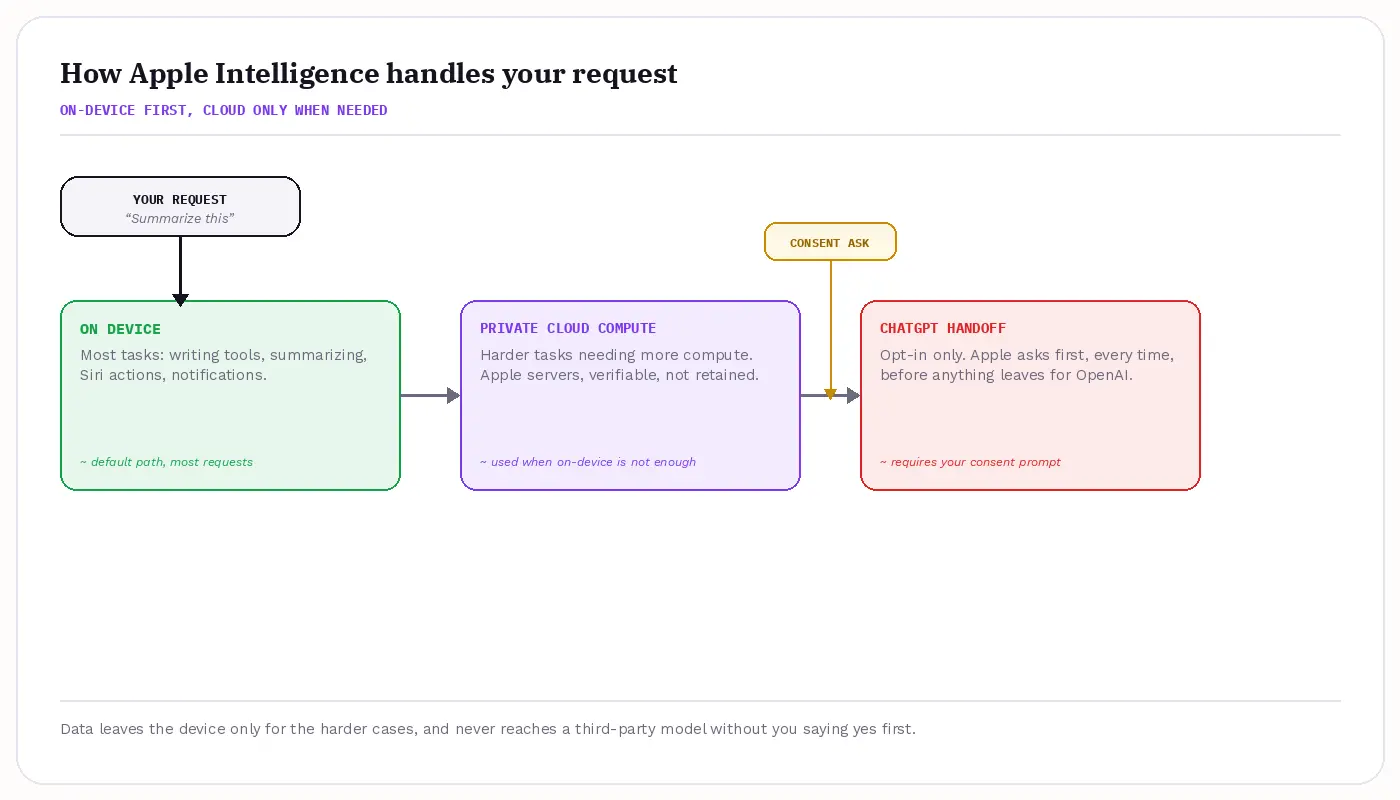
Task: Click the text "Apple servers, verifiable, not retained."
Action: 619,375
